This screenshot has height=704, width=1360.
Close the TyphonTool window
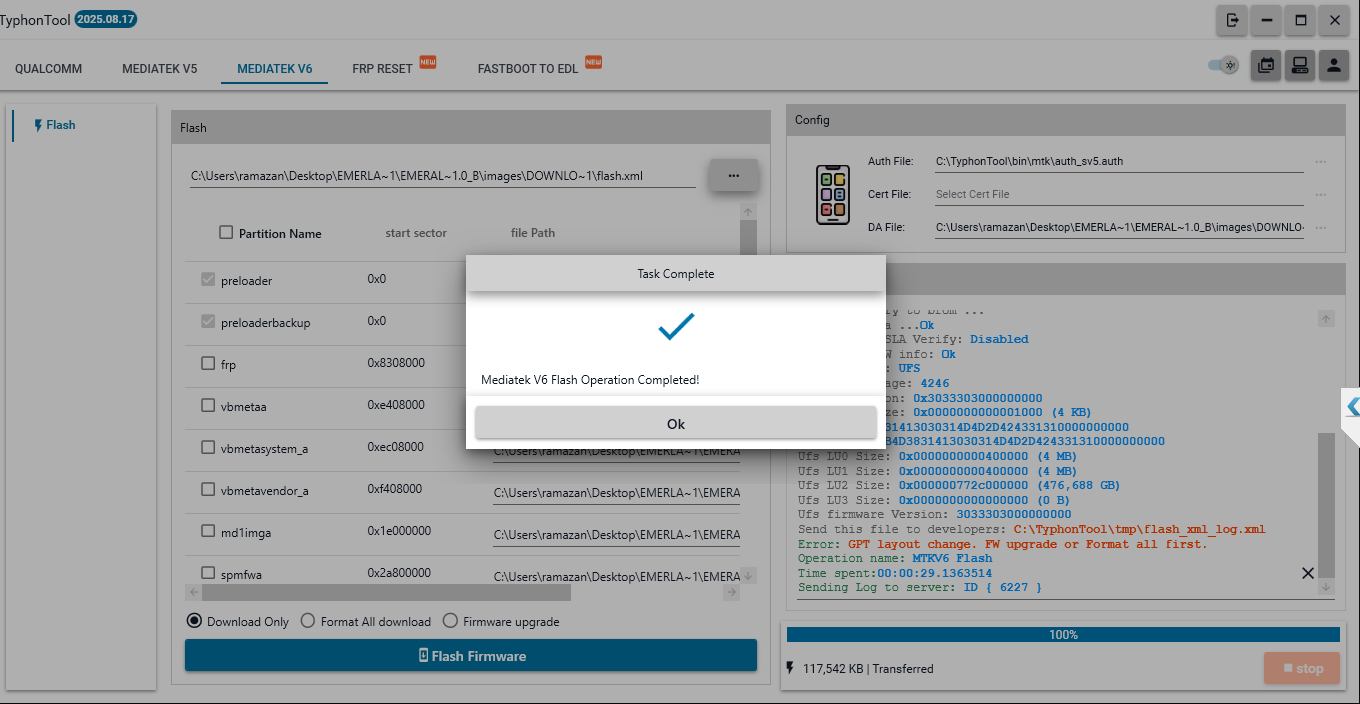(x=1335, y=19)
